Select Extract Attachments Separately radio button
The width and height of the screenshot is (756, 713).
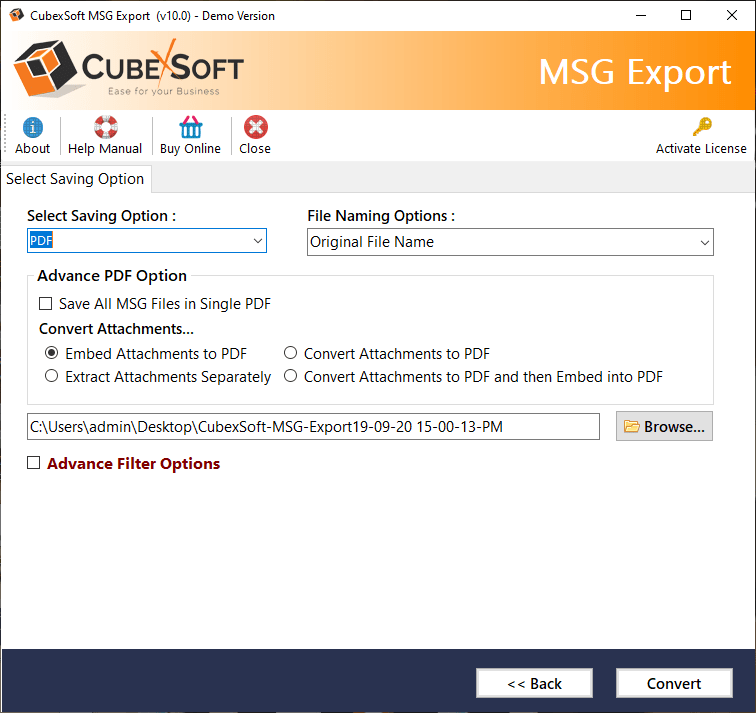pos(52,376)
